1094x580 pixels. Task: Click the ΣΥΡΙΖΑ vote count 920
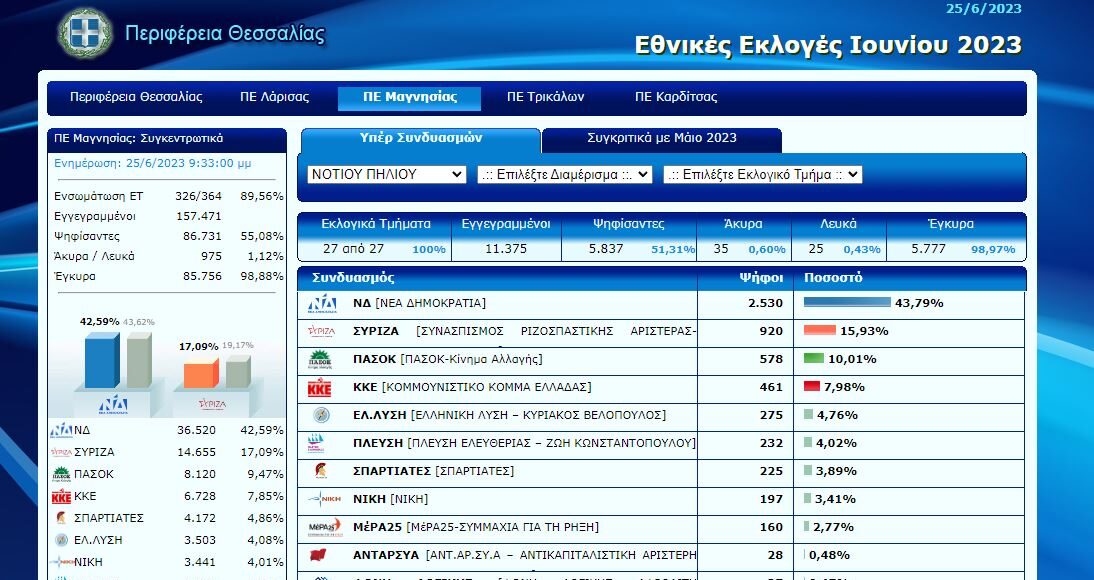click(771, 331)
